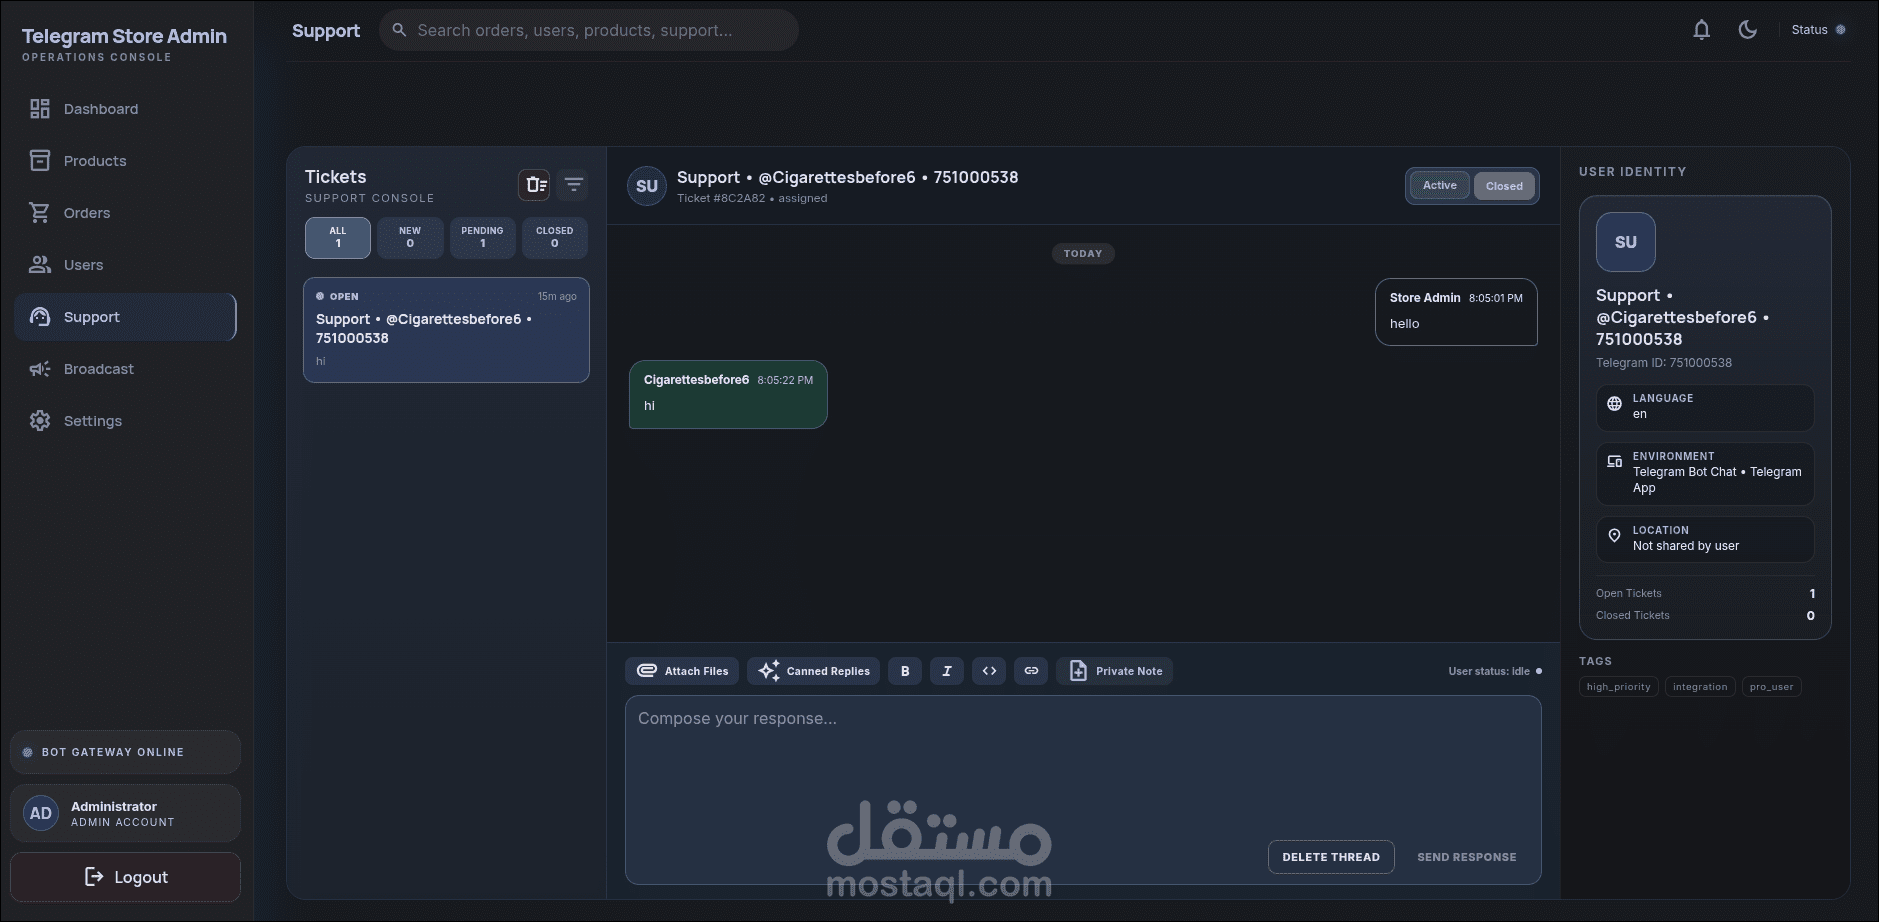Click the Cigarettesbefore6 'hi' message bubble
Image resolution: width=1879 pixels, height=922 pixels.
(728, 394)
